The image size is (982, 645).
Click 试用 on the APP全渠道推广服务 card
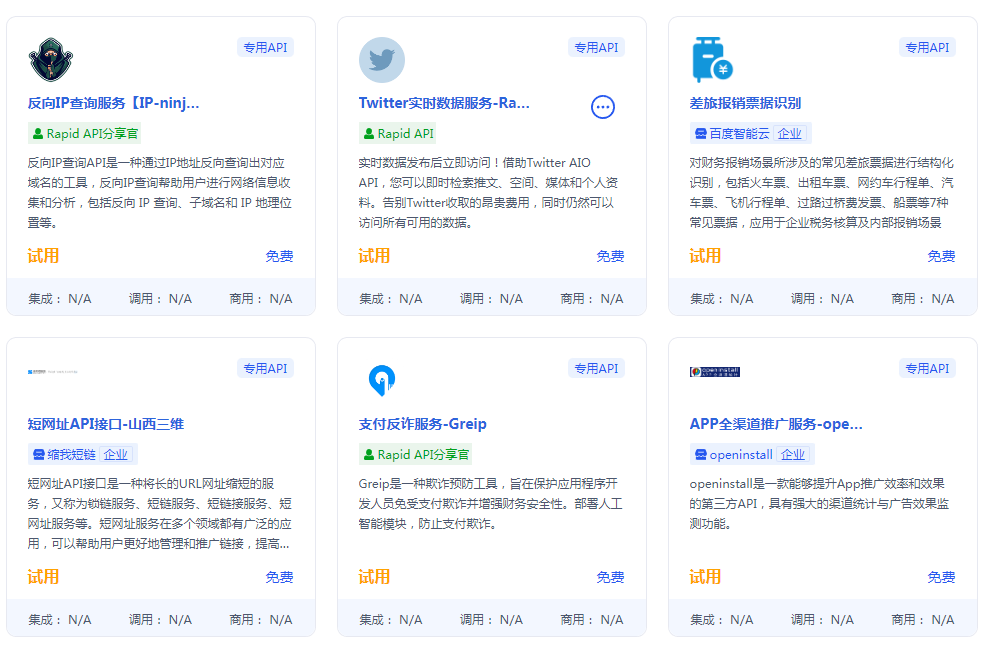pos(704,576)
